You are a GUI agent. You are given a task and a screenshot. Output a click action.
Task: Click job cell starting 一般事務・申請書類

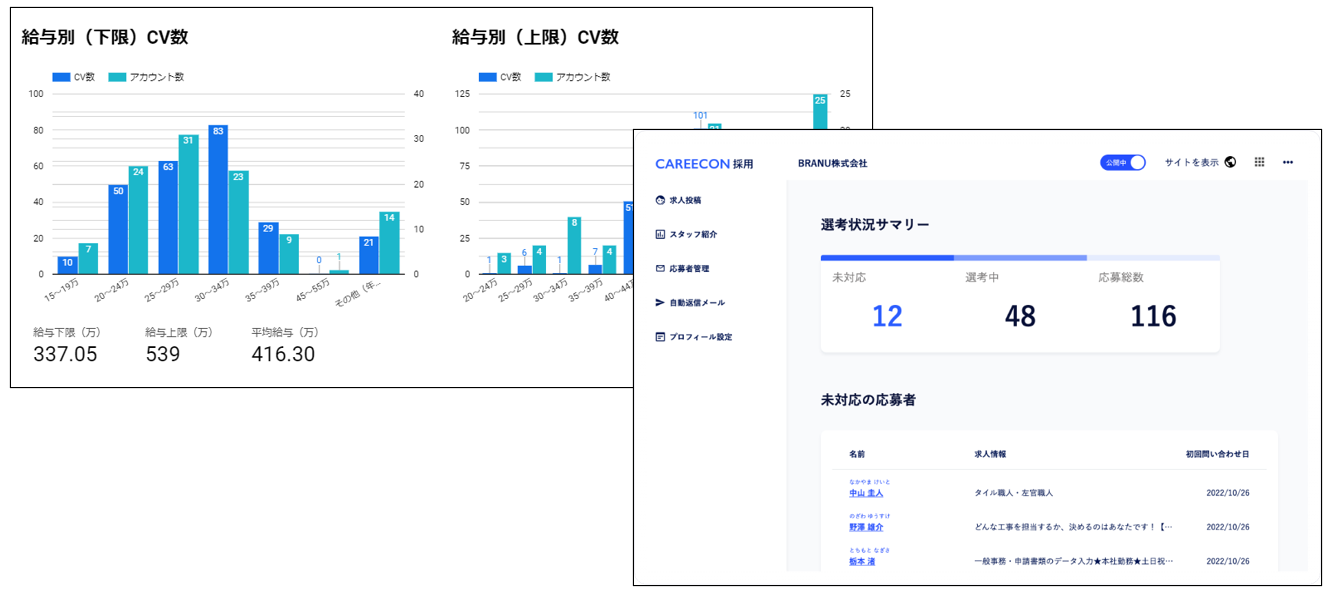coord(1074,562)
